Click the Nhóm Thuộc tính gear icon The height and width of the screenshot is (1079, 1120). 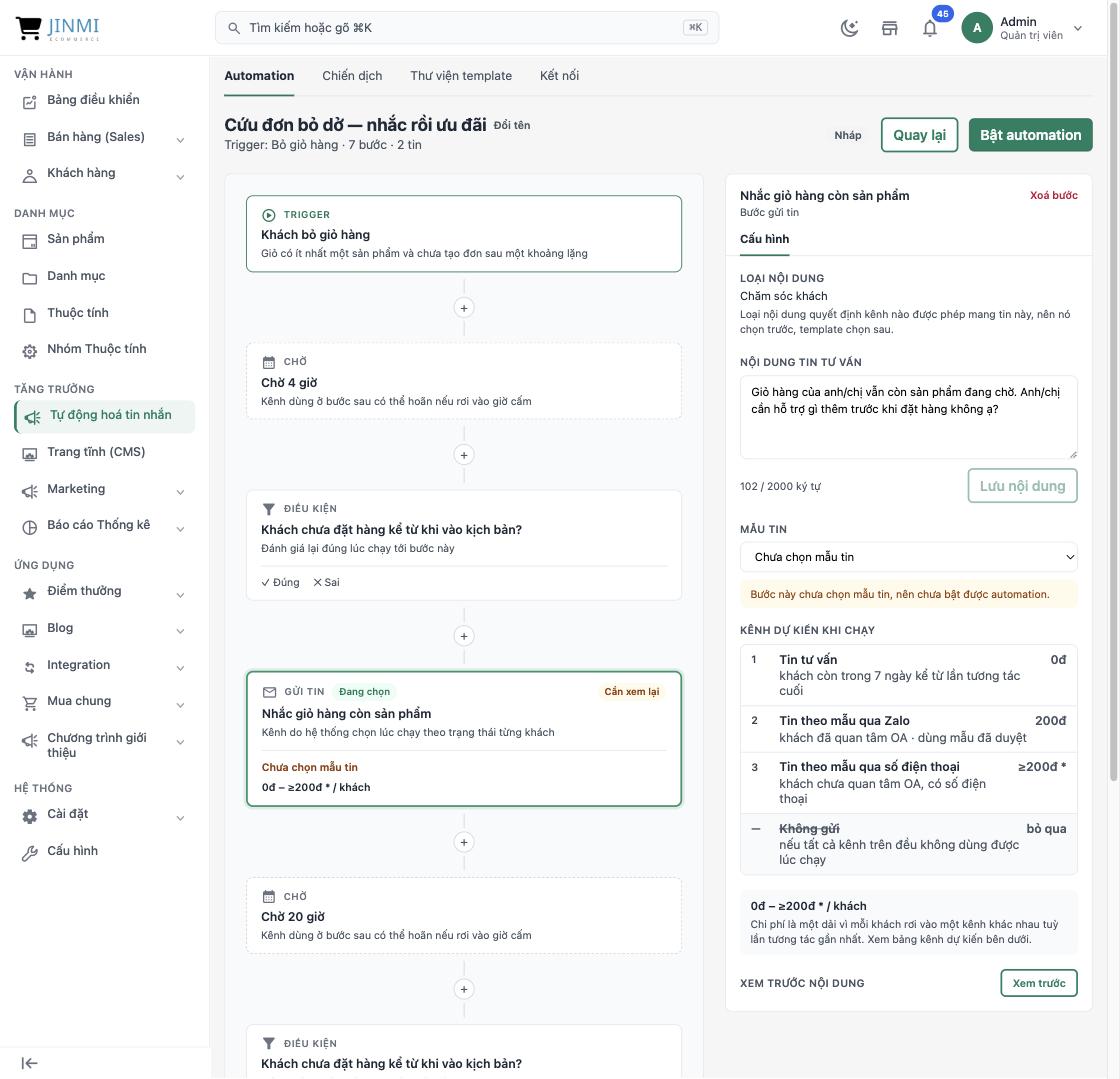click(x=29, y=351)
